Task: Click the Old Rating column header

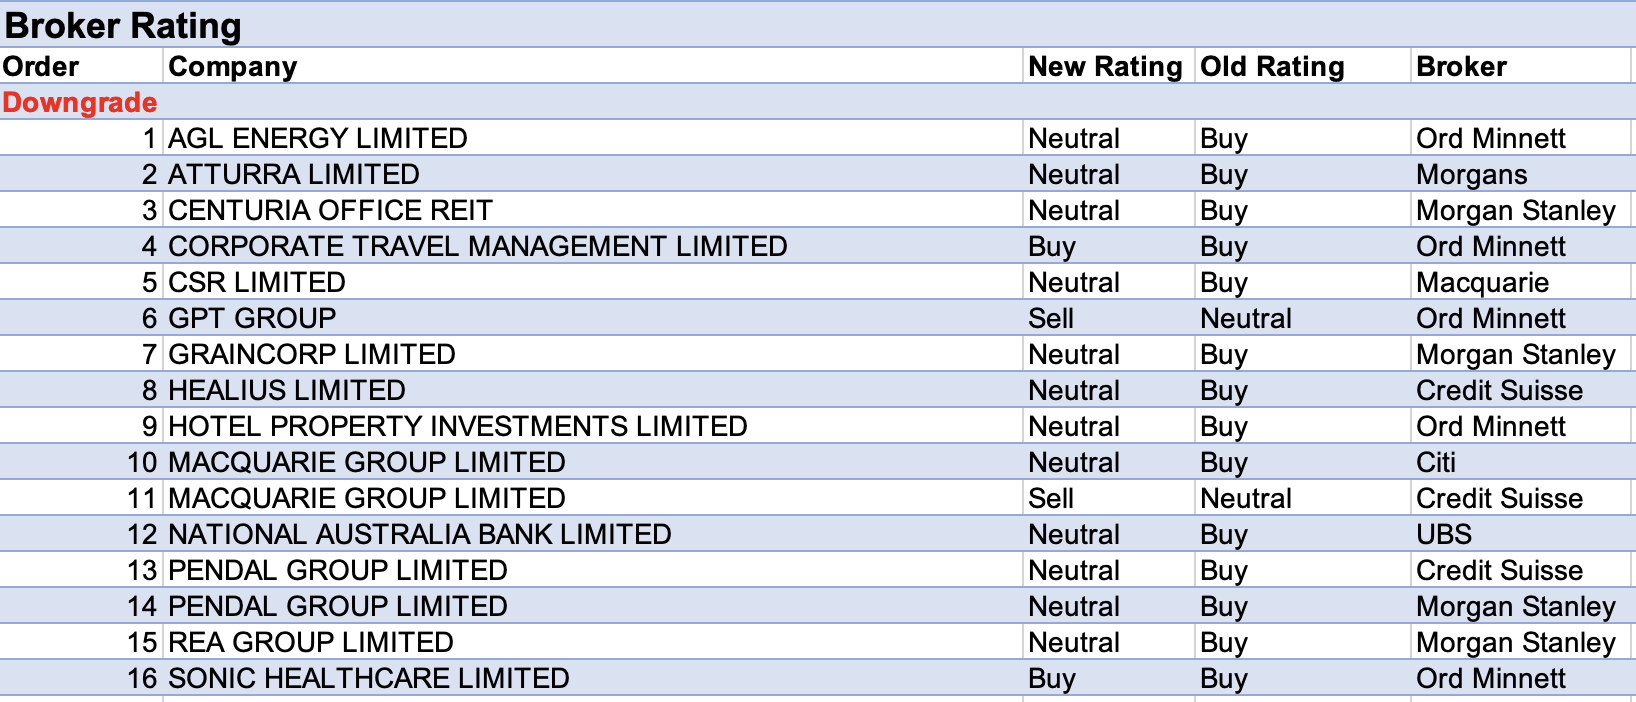Action: pyautogui.click(x=1272, y=66)
